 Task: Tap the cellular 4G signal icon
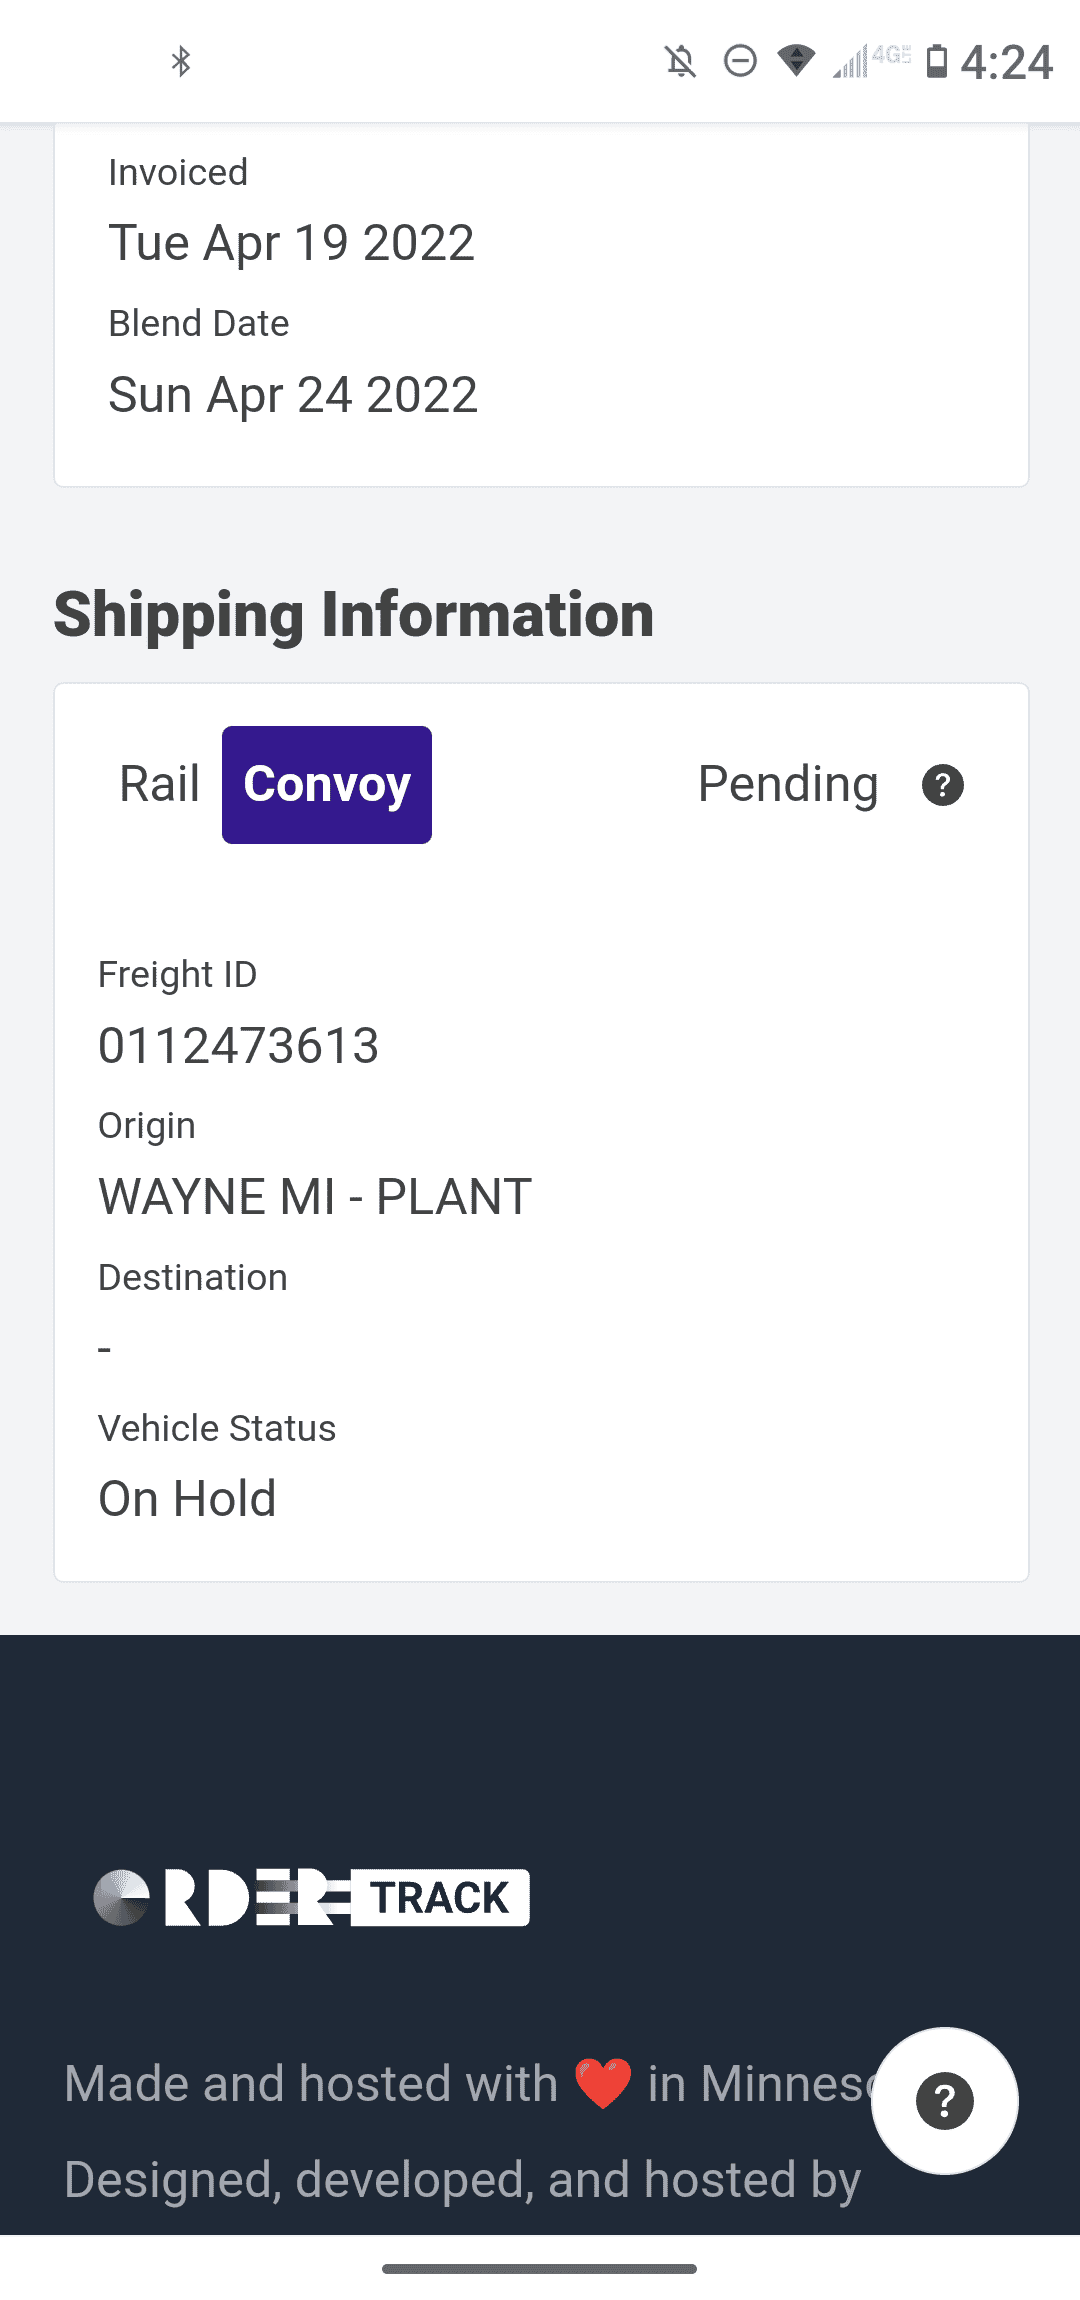point(871,61)
